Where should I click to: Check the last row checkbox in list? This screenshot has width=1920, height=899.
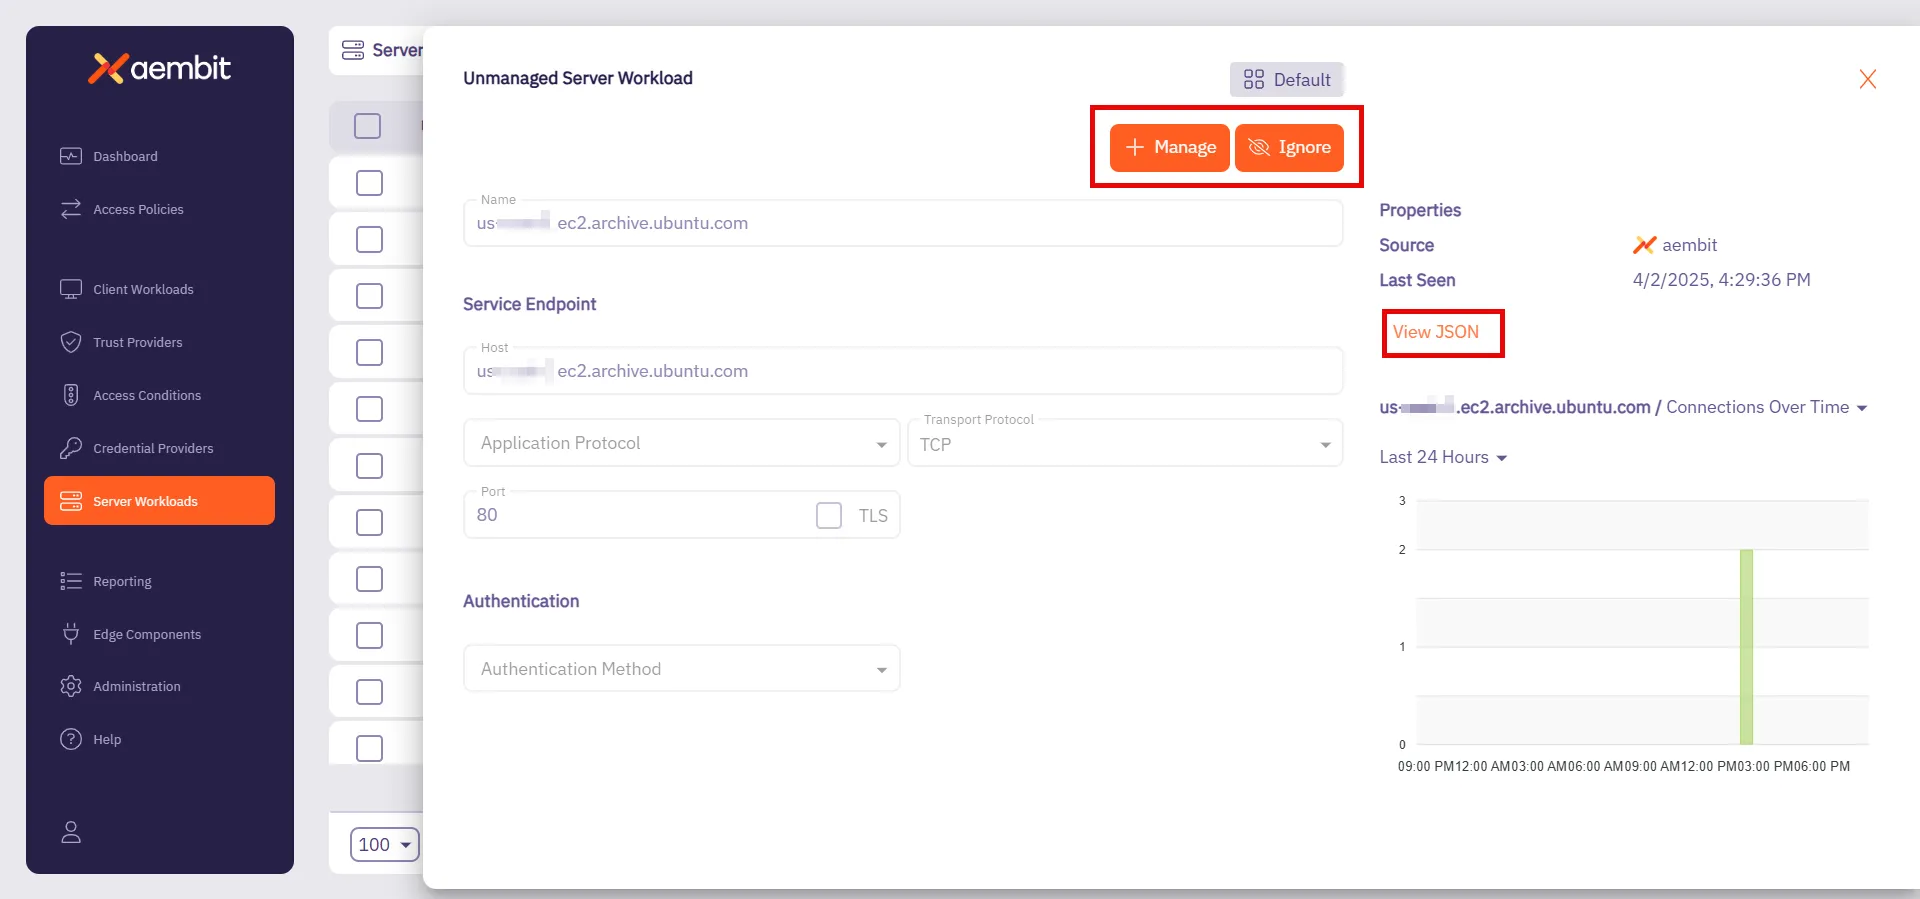click(370, 748)
